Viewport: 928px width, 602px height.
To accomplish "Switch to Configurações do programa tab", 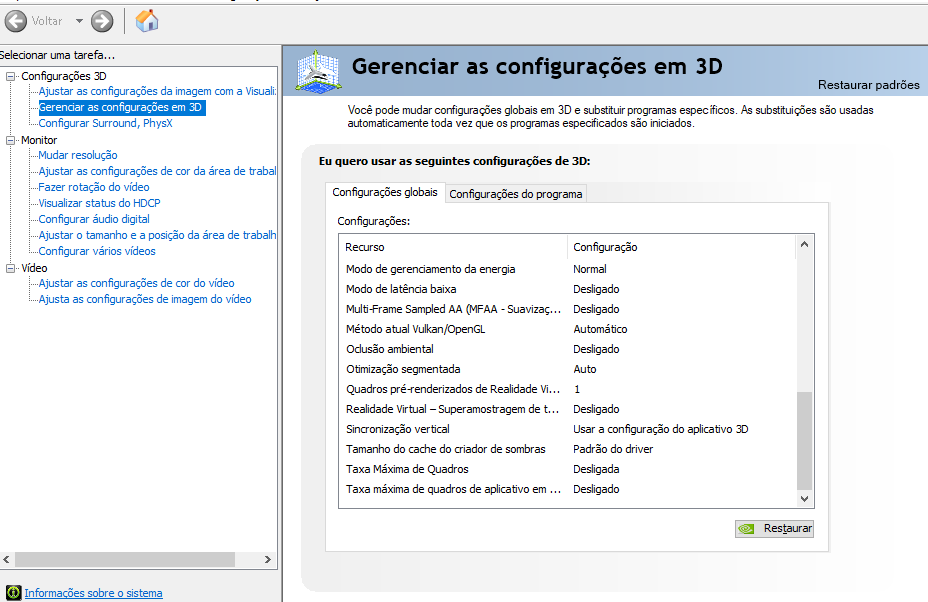I will (x=515, y=194).
